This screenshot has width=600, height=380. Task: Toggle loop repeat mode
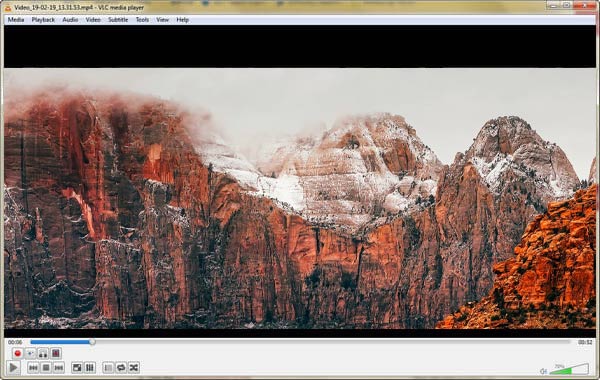pos(121,368)
